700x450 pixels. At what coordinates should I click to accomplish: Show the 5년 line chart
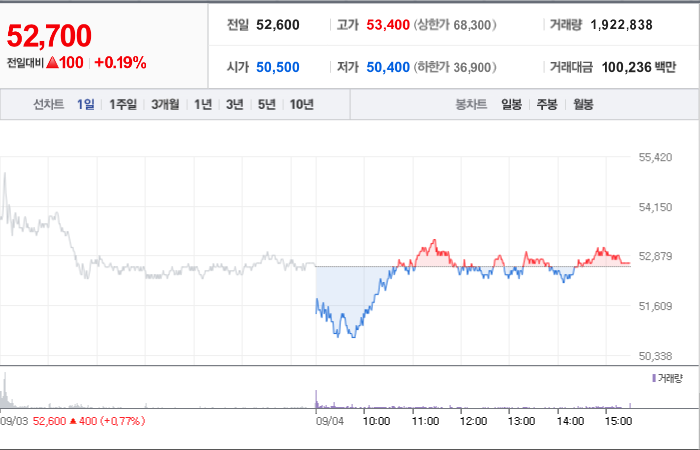point(267,105)
